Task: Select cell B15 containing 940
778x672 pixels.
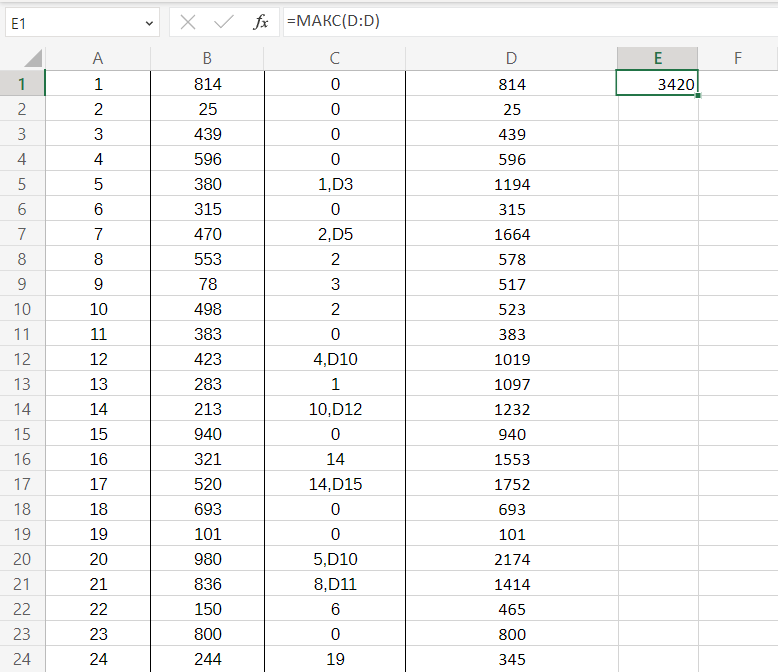Action: click(207, 434)
